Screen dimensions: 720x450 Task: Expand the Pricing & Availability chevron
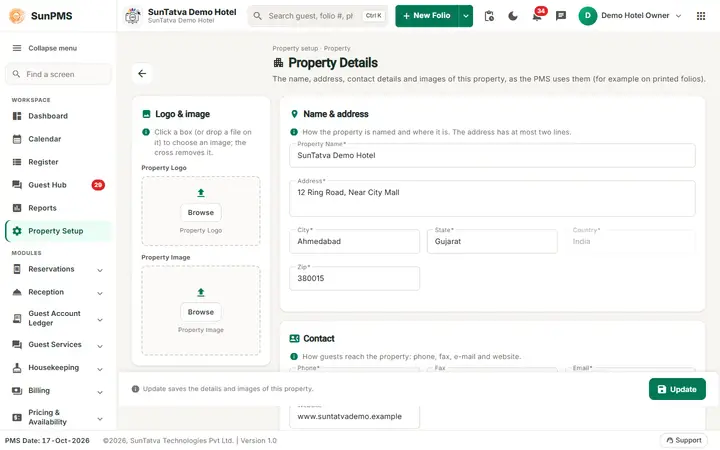100,418
